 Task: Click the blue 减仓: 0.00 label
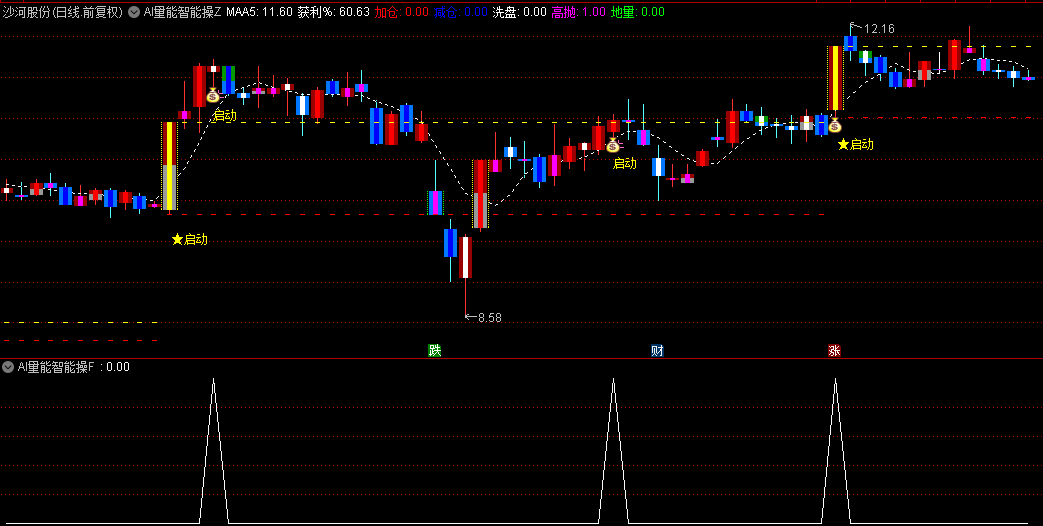point(460,12)
